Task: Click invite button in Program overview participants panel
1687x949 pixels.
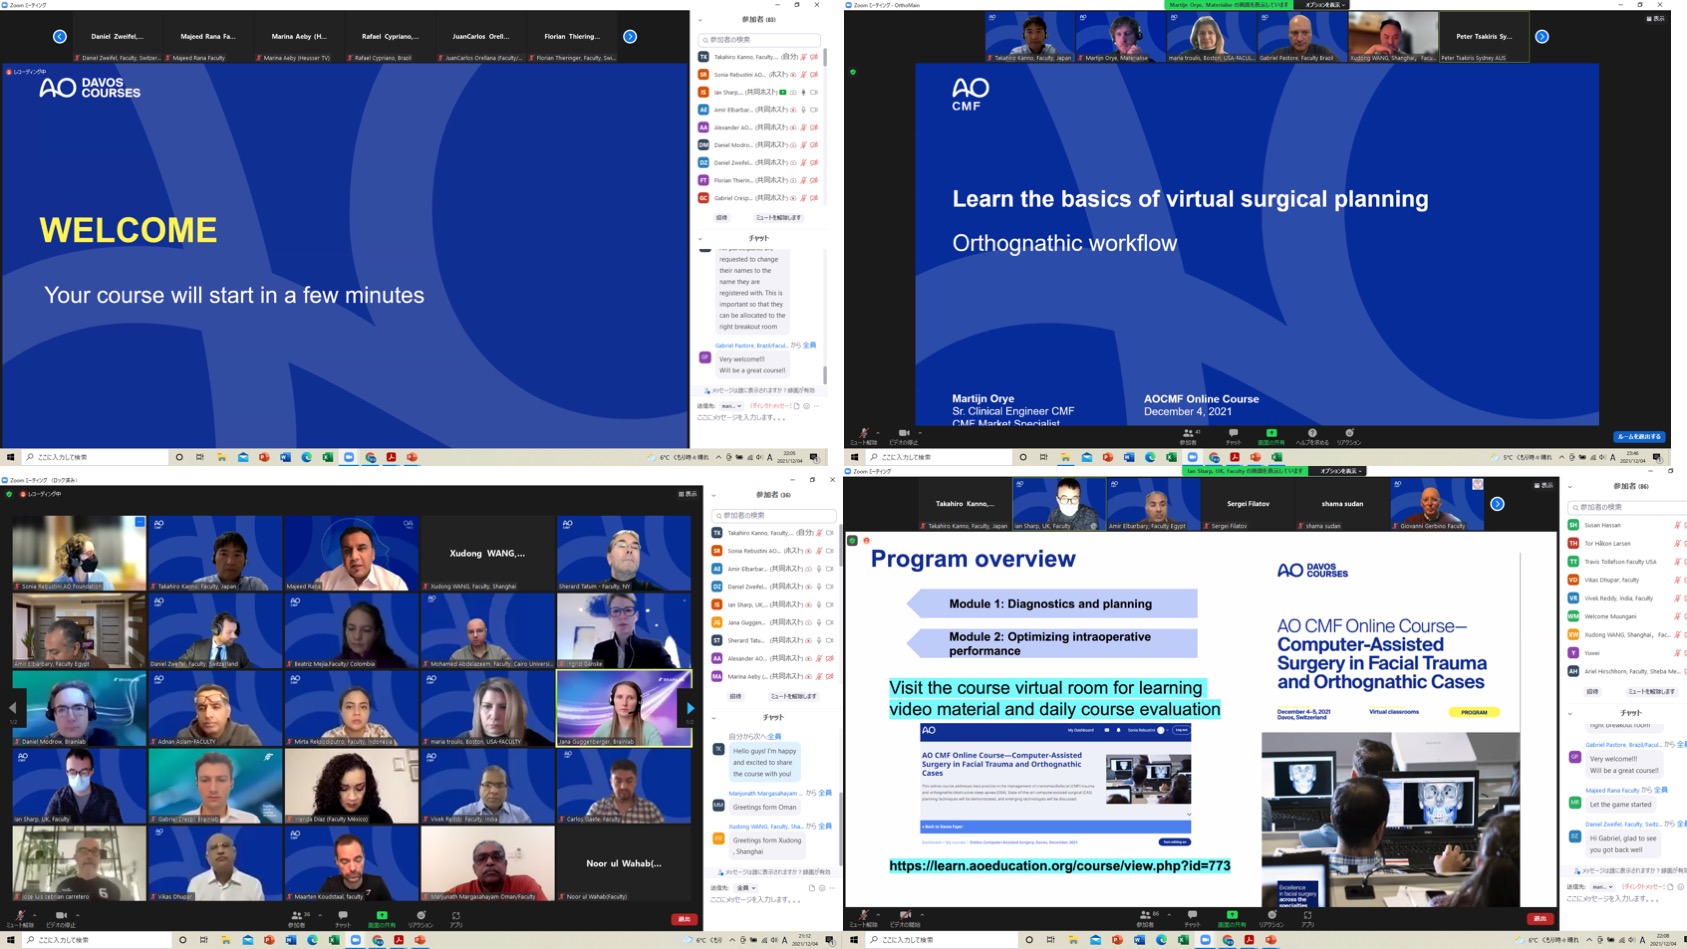Action: (x=1592, y=692)
